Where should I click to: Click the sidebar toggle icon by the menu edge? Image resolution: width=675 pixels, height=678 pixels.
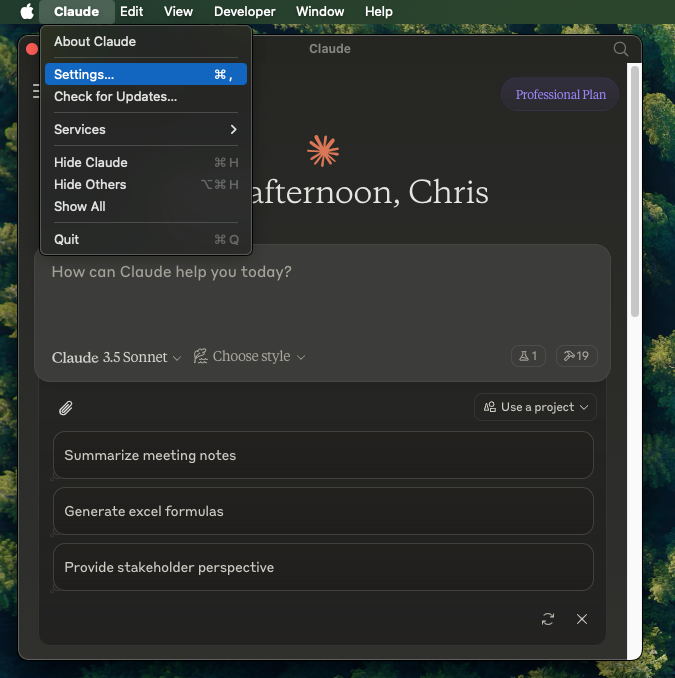click(36, 91)
